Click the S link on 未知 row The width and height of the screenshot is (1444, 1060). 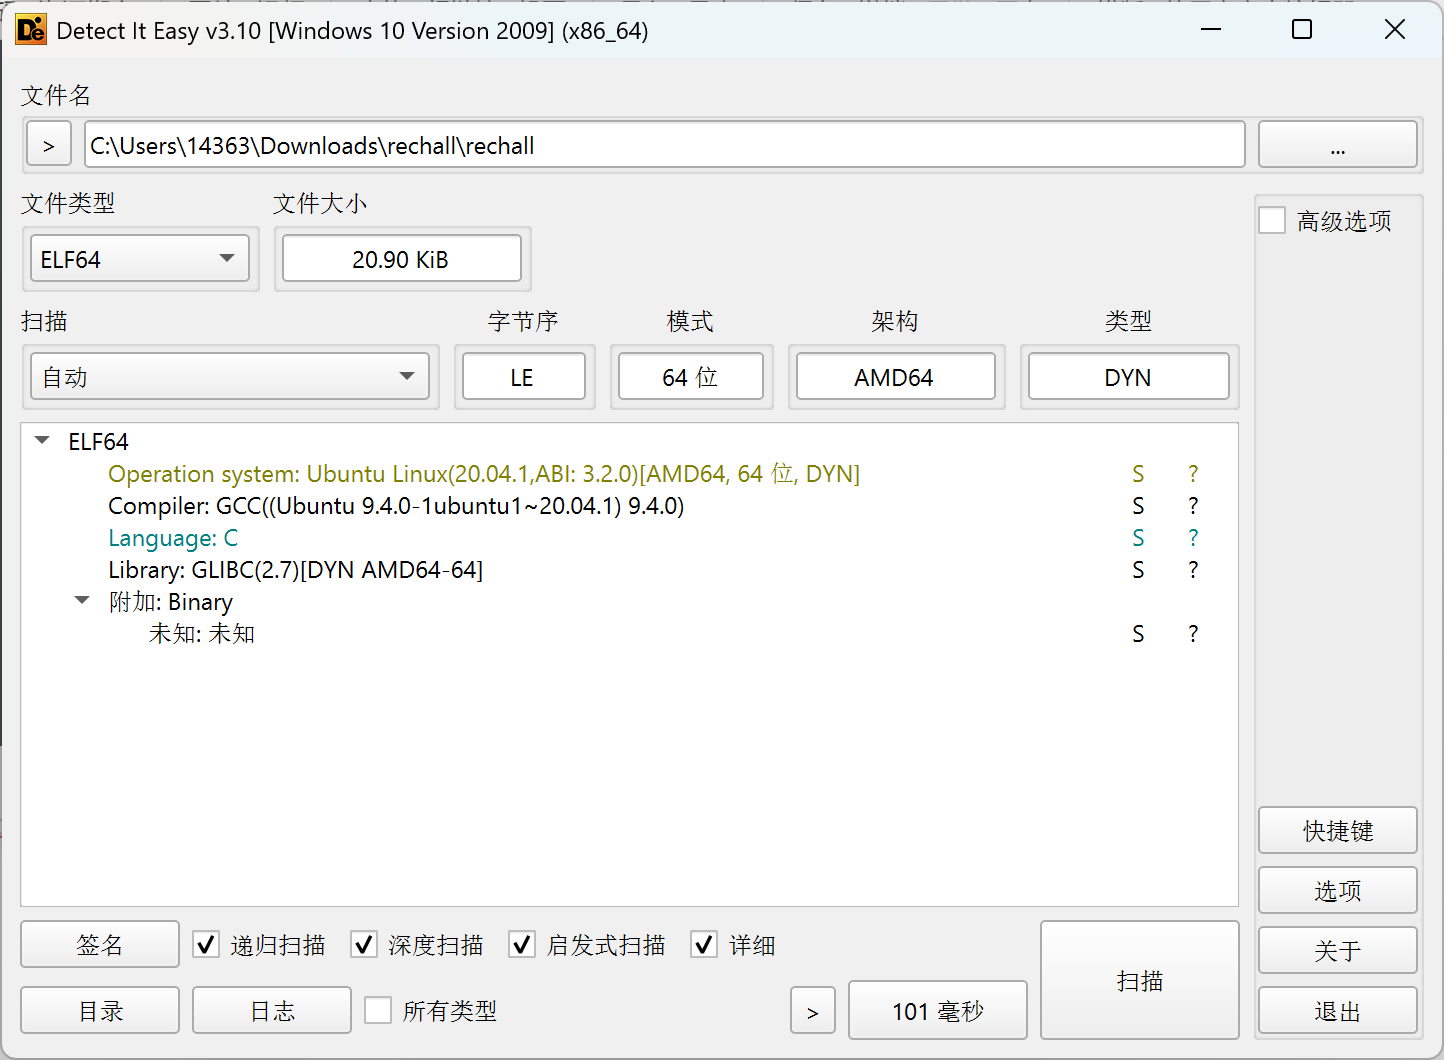click(1138, 634)
